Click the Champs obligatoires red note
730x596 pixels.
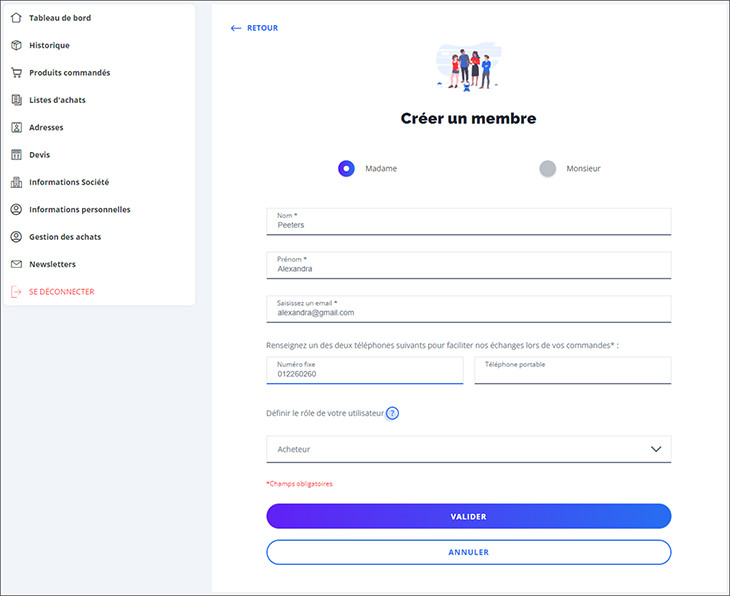pyautogui.click(x=299, y=484)
